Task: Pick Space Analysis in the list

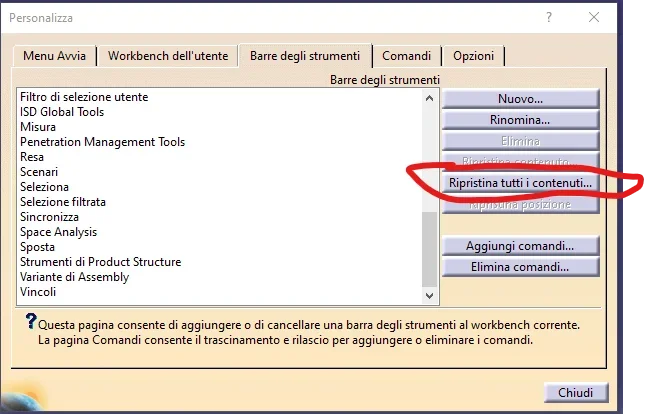Action: point(58,232)
